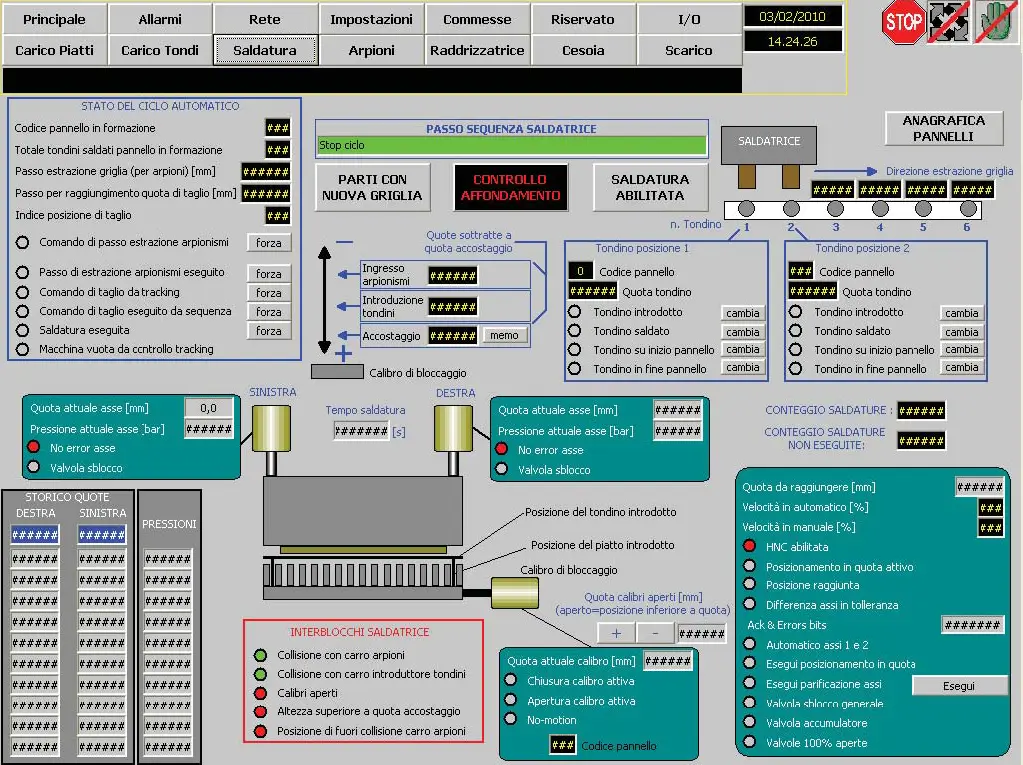Click the gray Calibro di bloccaggio rectangle
1023x765 pixels.
pyautogui.click(x=337, y=372)
